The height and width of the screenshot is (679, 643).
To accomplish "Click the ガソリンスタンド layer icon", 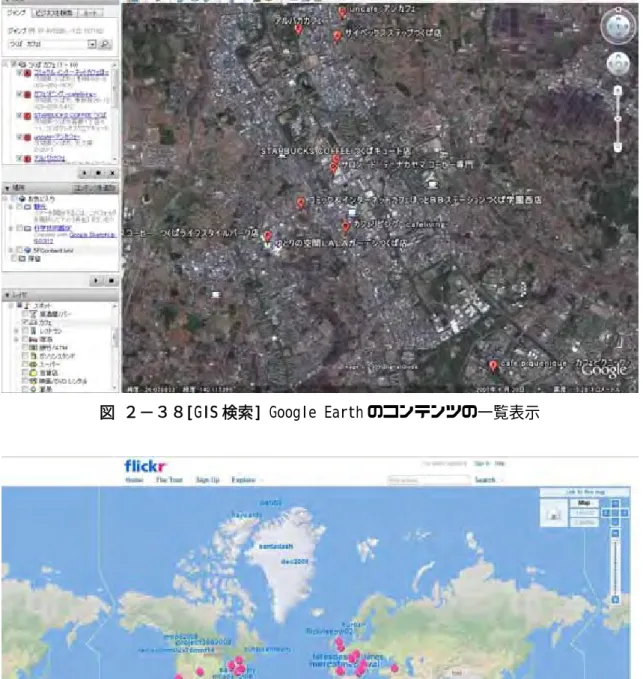I will (33, 356).
